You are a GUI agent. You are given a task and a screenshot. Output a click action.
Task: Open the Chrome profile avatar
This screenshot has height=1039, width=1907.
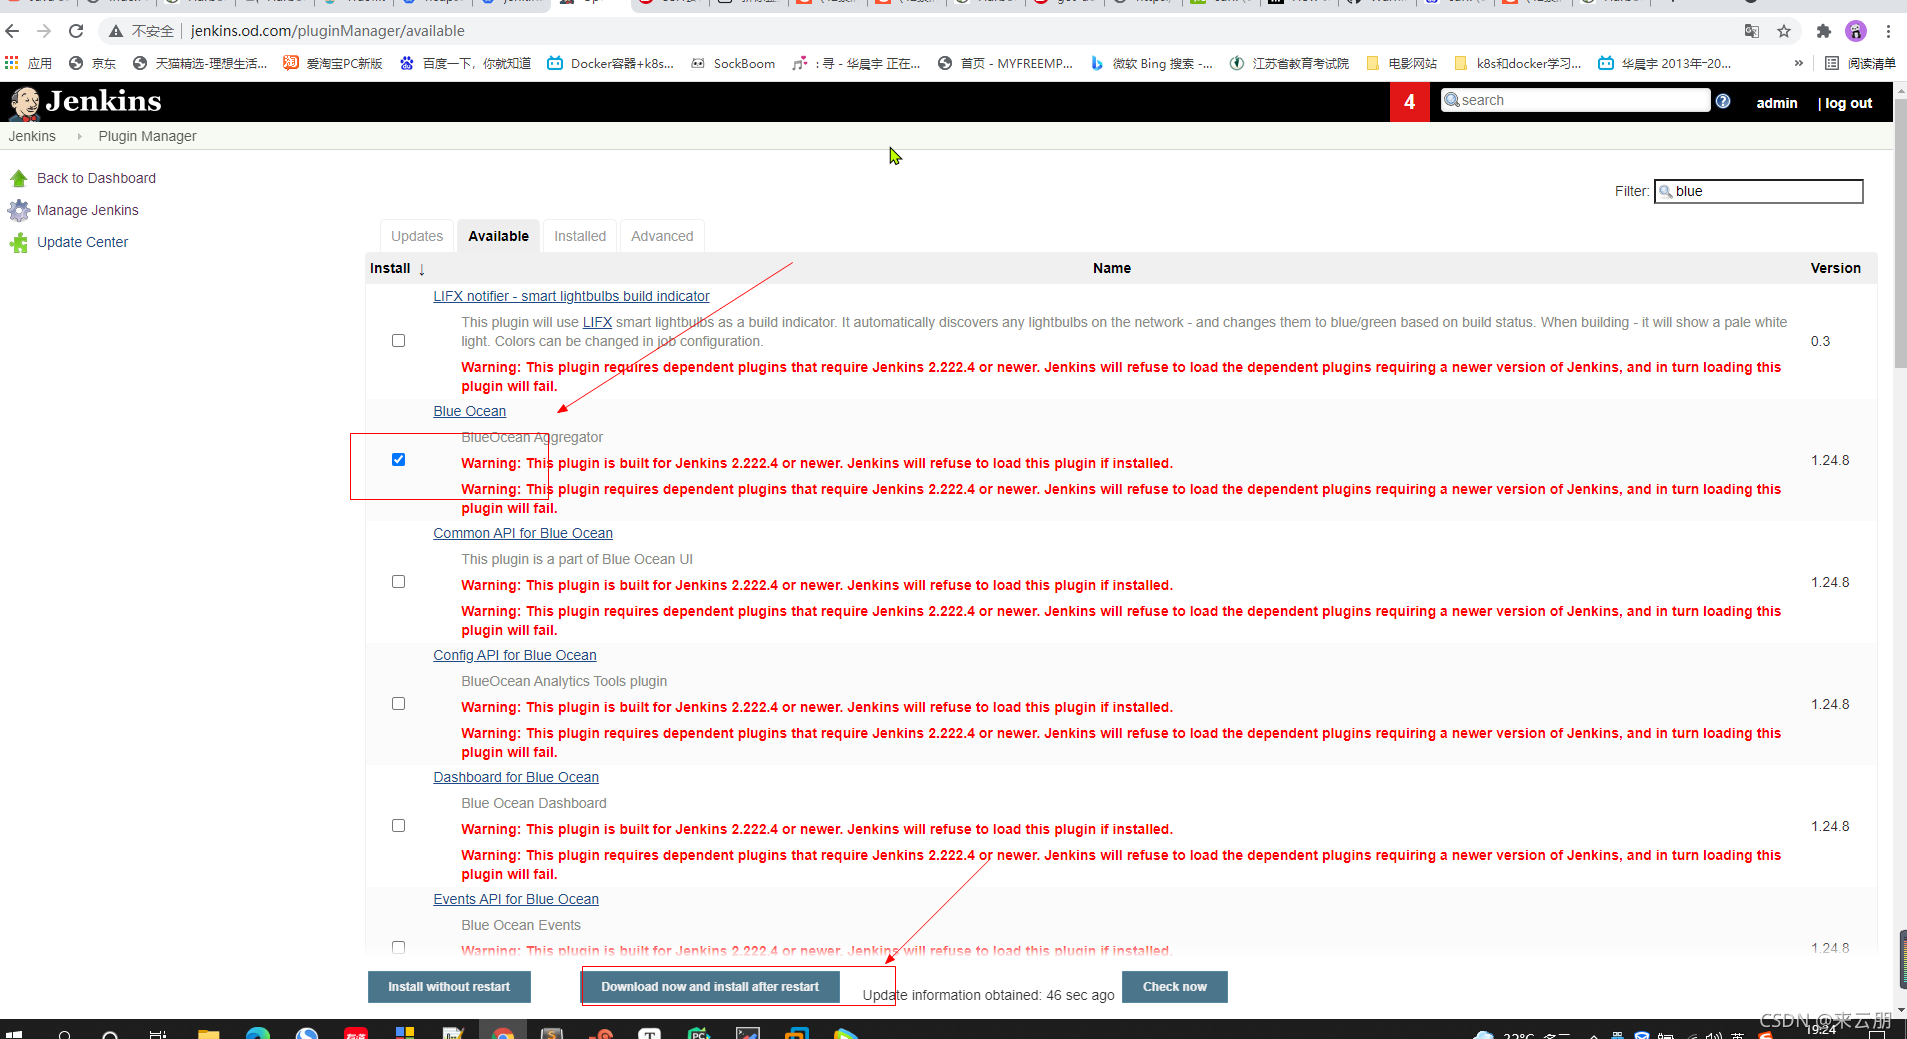[x=1855, y=31]
